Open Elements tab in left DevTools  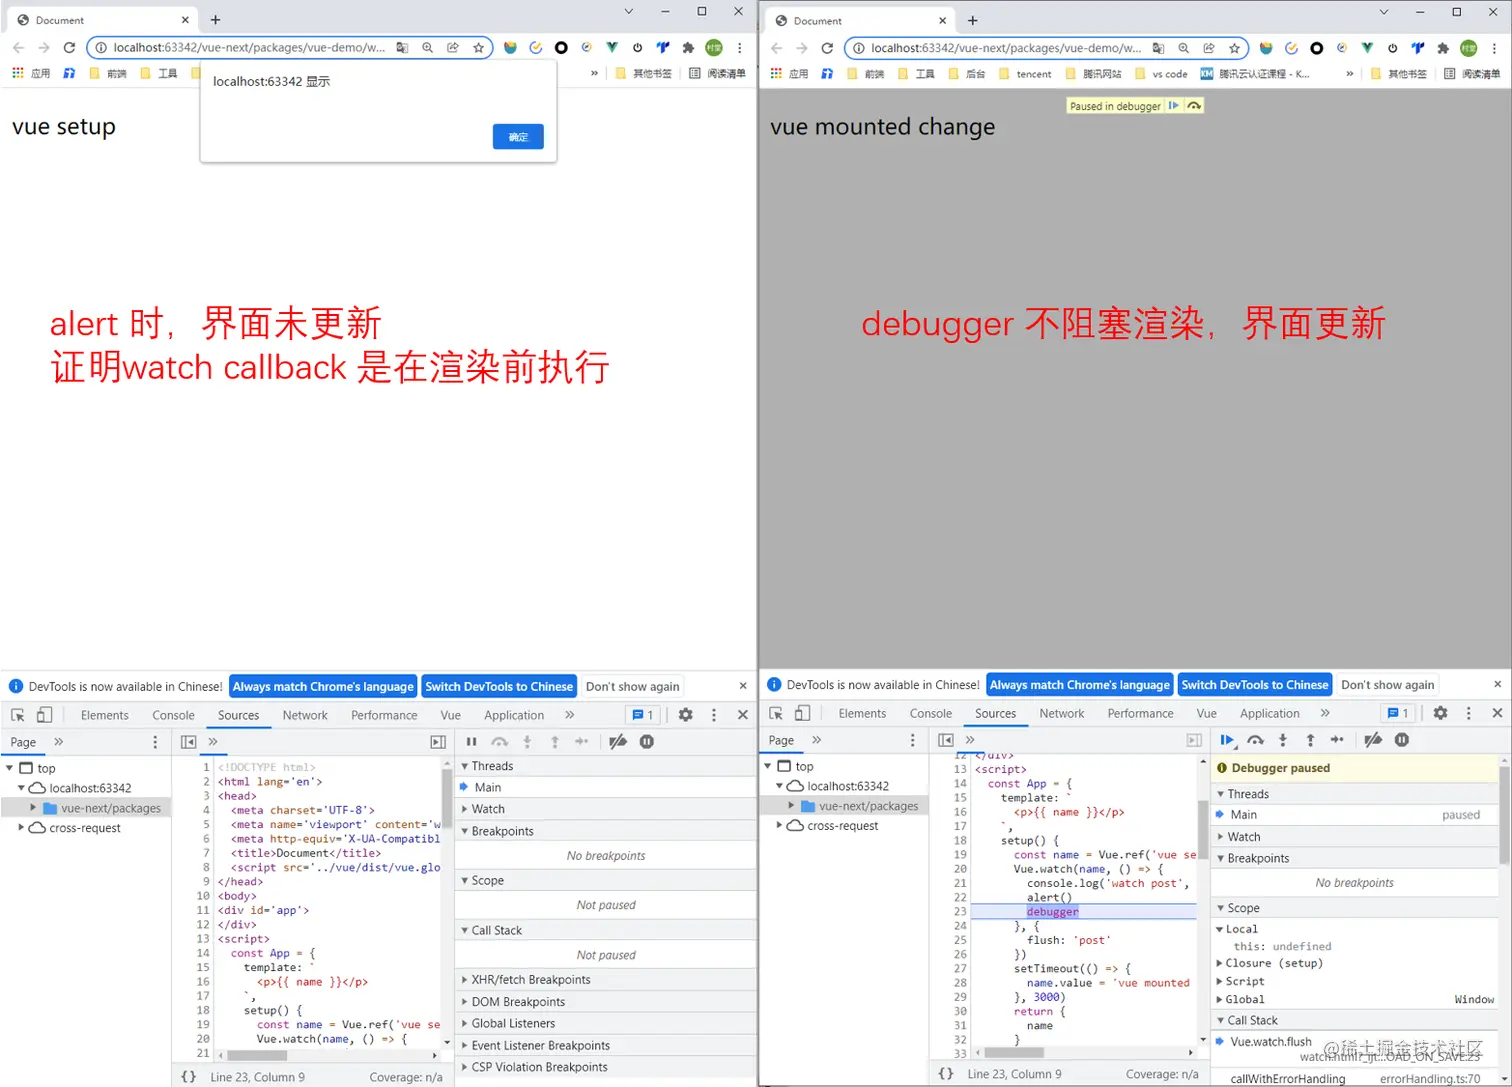pos(105,715)
